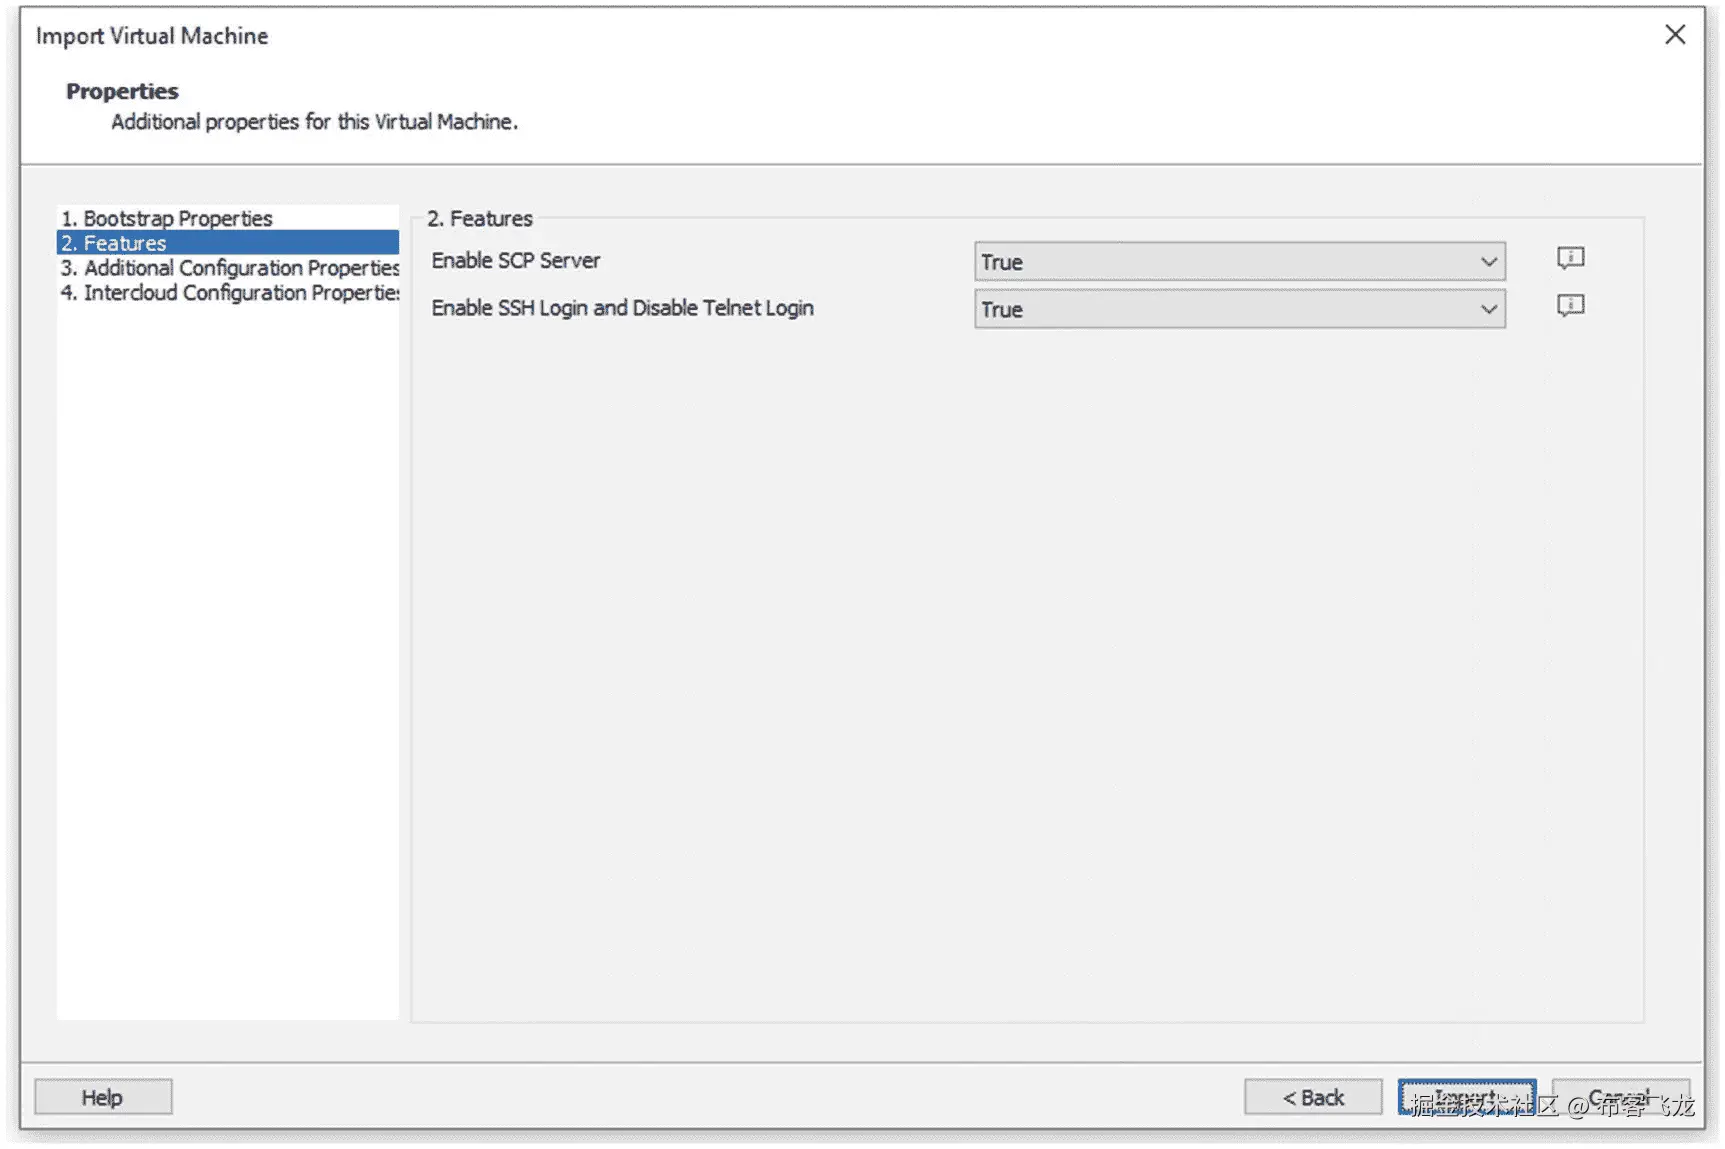The image size is (1725, 1149).
Task: Click the Import Virtual Machine title text
Action: click(x=152, y=36)
